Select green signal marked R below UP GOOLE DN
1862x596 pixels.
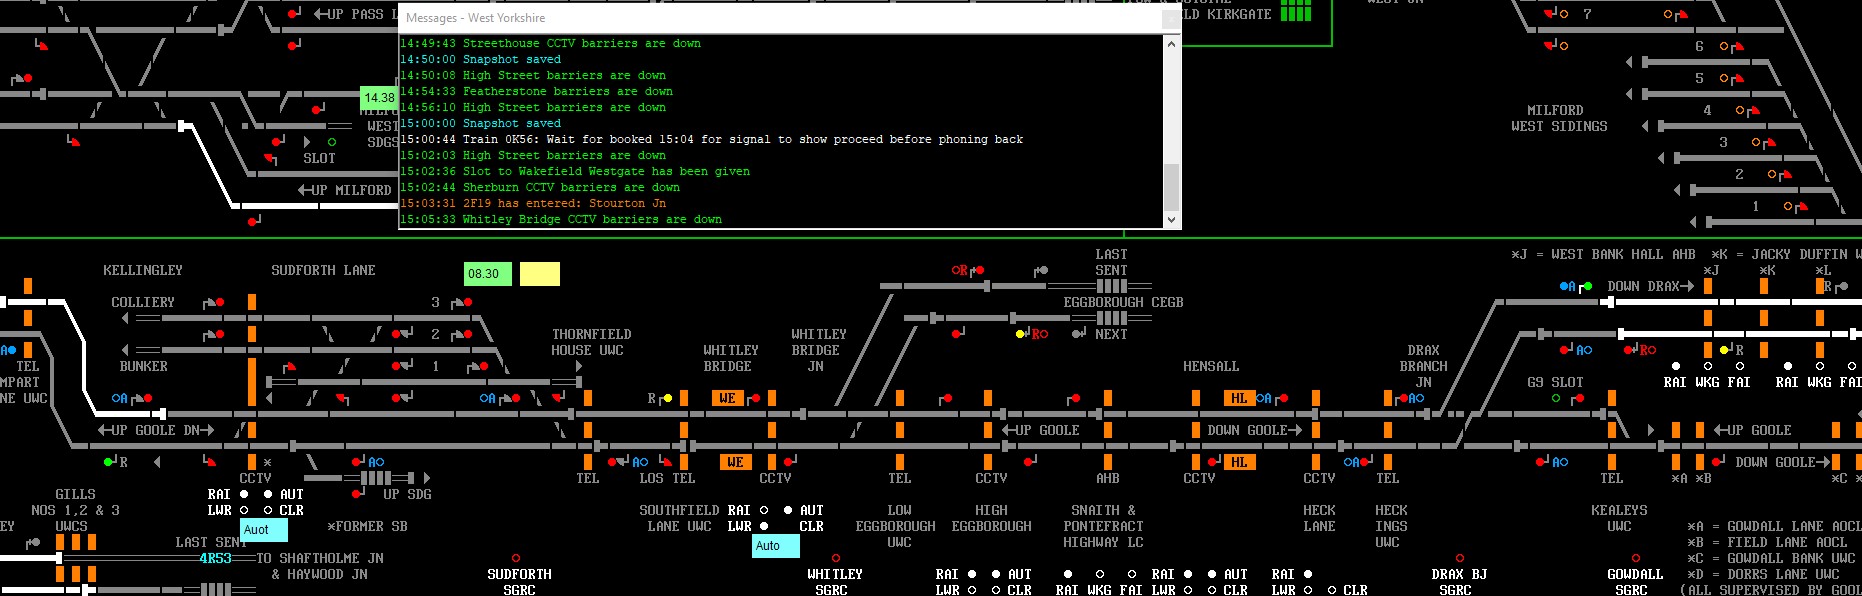pyautogui.click(x=108, y=462)
